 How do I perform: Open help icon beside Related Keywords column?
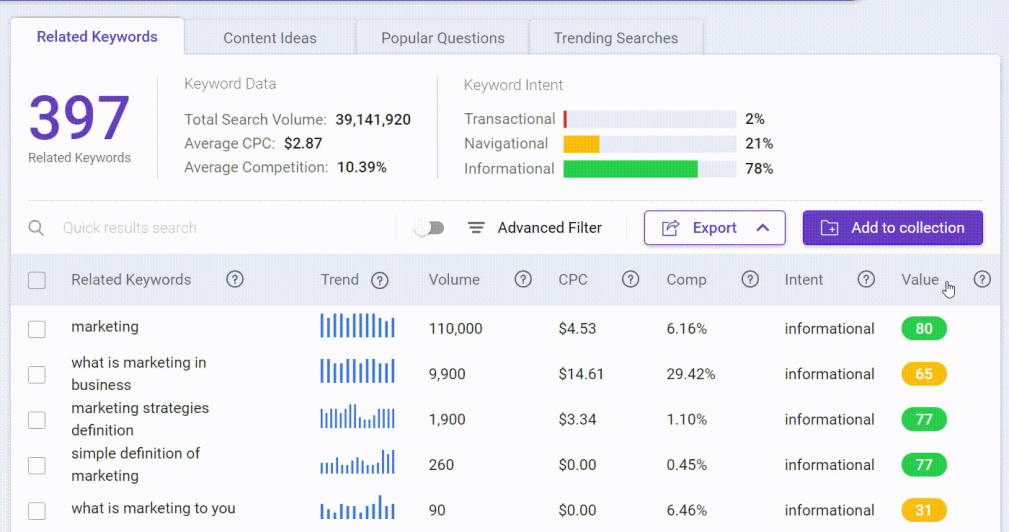pos(235,279)
